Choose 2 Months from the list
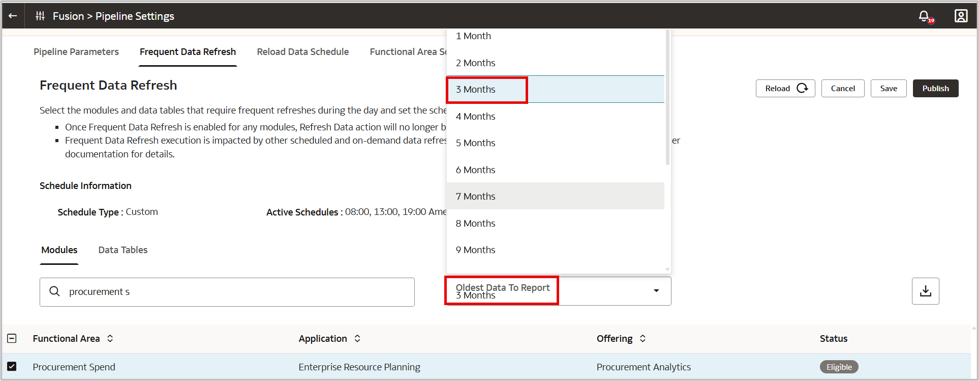This screenshot has height=381, width=979. [555, 62]
